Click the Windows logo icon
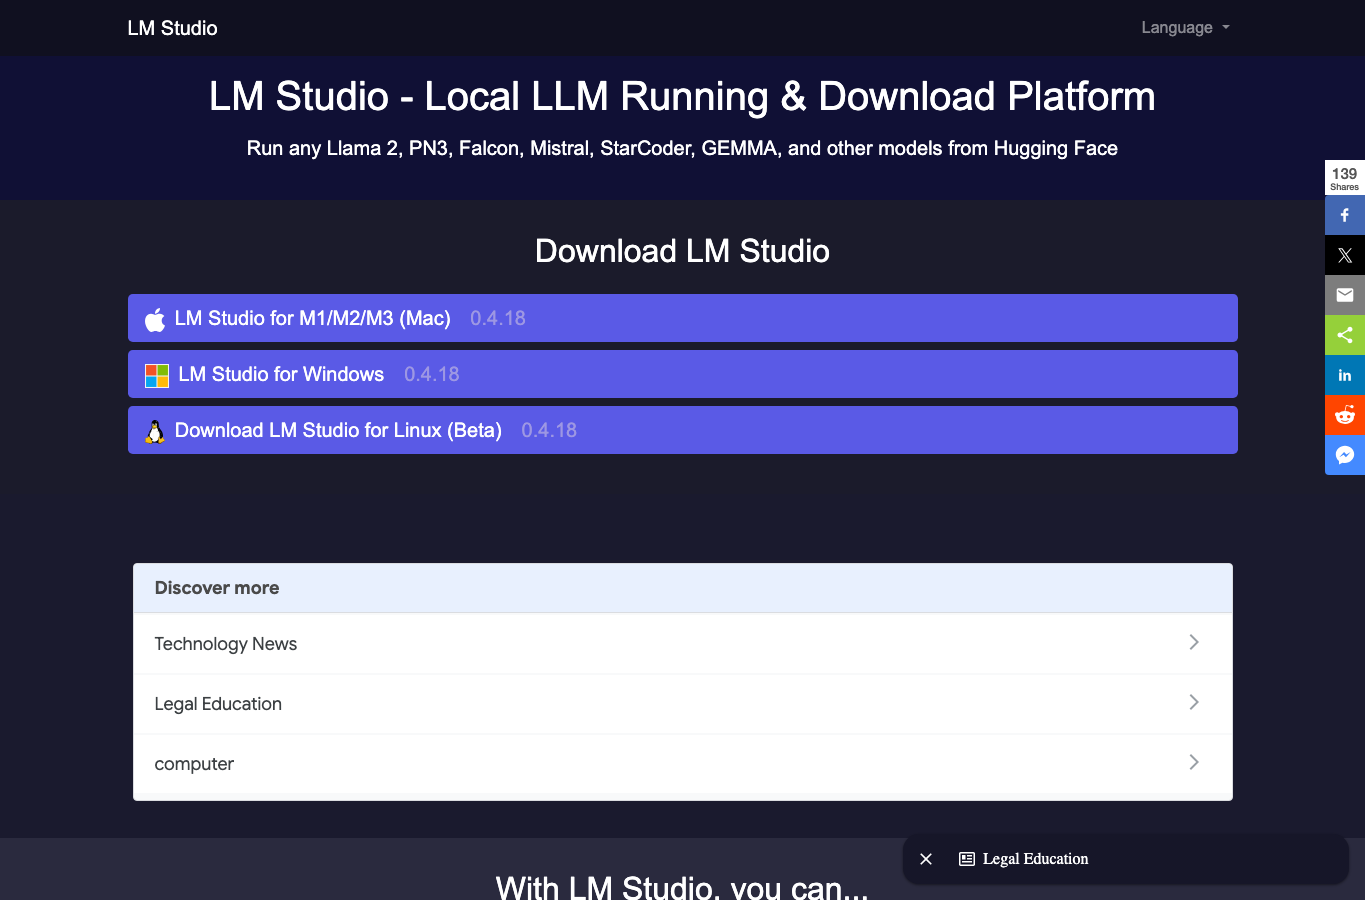Image resolution: width=1365 pixels, height=900 pixels. tap(157, 375)
